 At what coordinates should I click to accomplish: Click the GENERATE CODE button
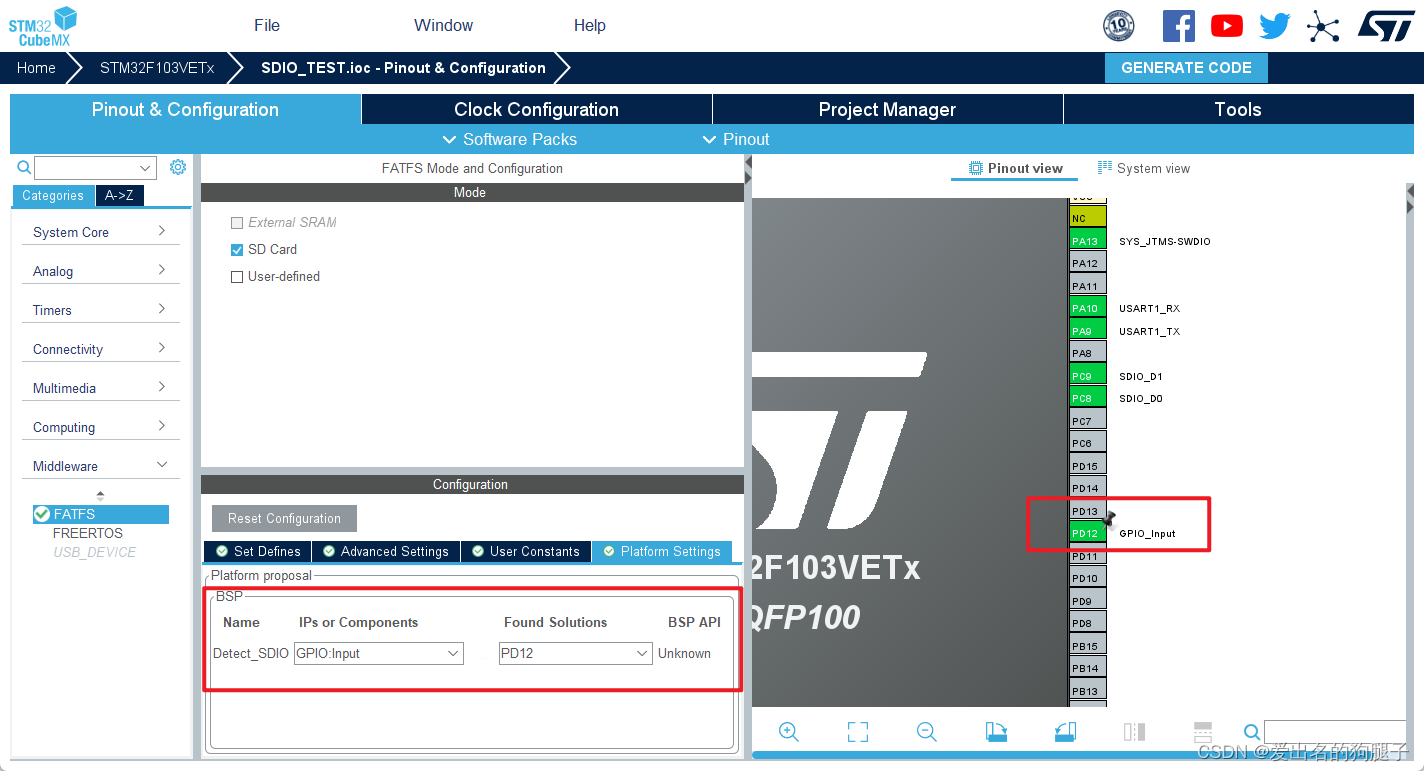tap(1186, 68)
